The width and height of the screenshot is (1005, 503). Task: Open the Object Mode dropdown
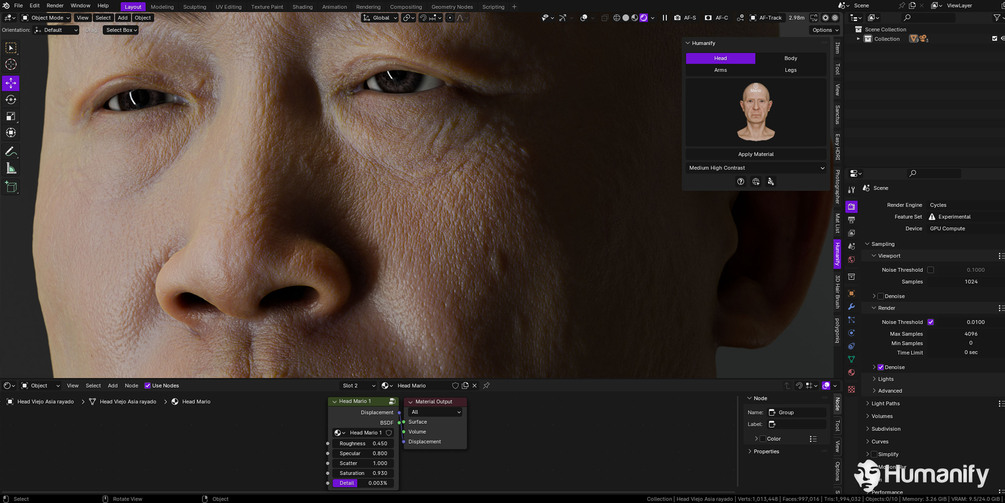coord(46,18)
